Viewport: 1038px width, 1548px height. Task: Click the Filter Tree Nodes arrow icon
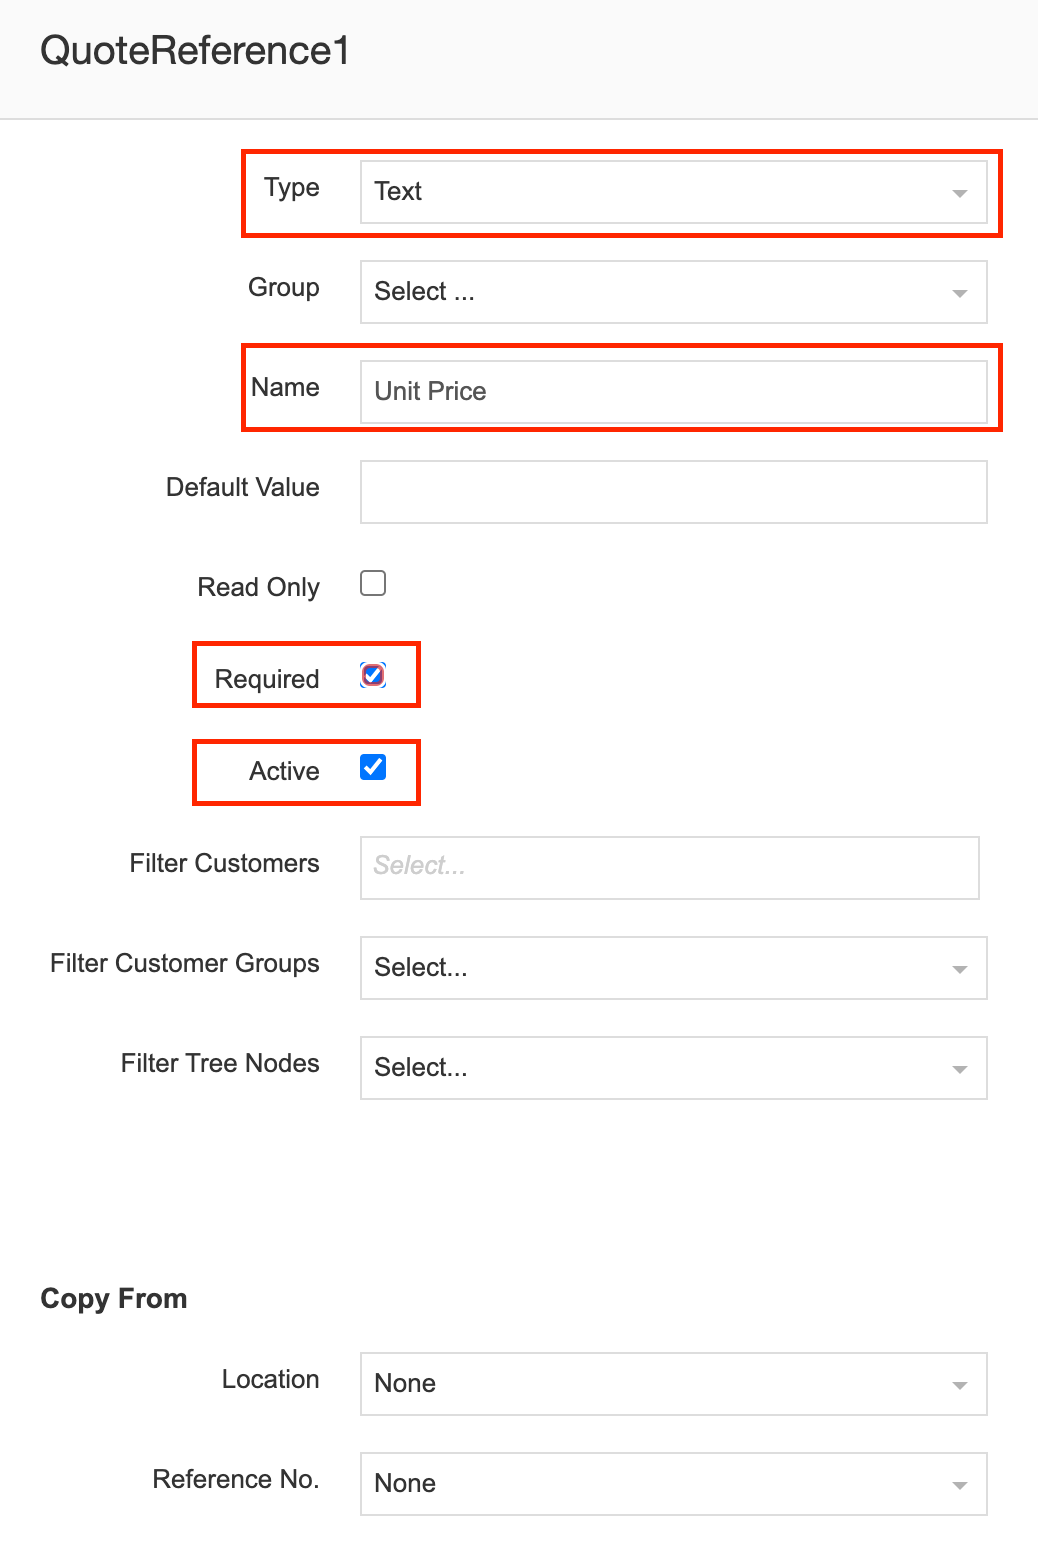[960, 1069]
